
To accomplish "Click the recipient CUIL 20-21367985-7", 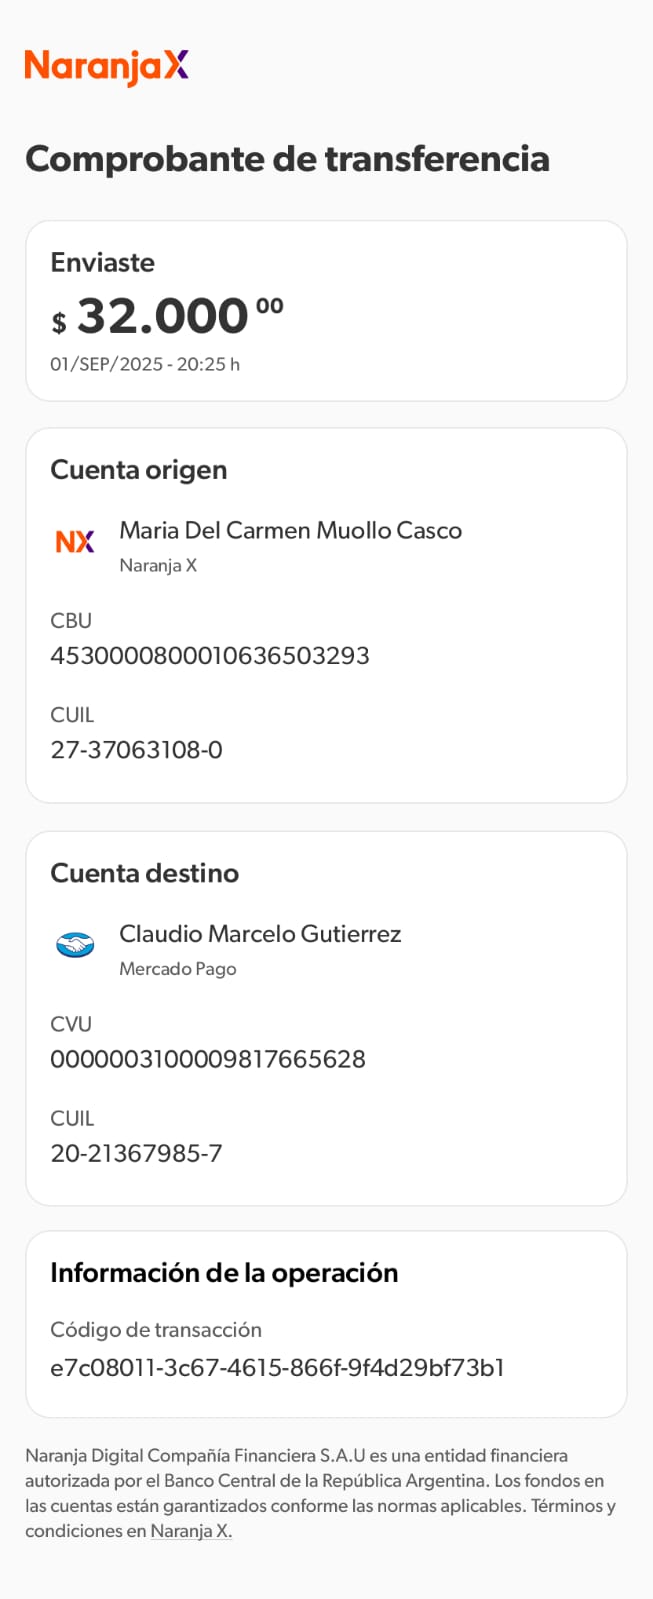I will (136, 1153).
